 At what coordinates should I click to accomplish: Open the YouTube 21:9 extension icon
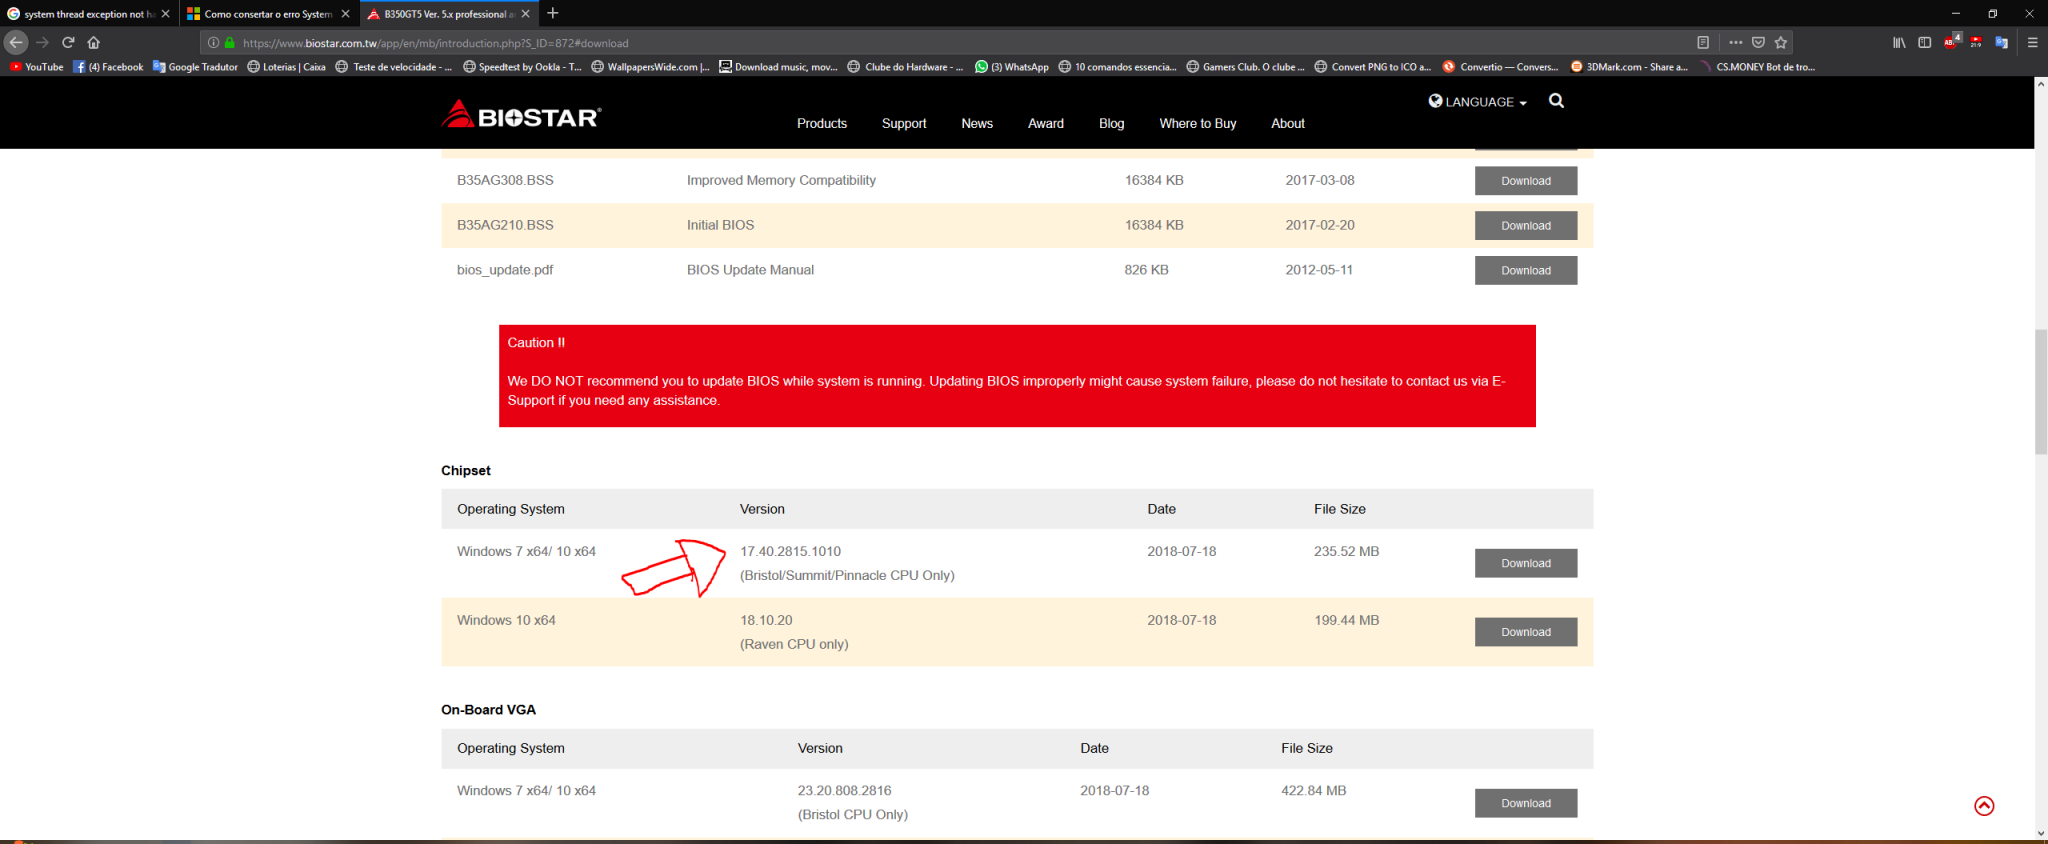point(1976,43)
